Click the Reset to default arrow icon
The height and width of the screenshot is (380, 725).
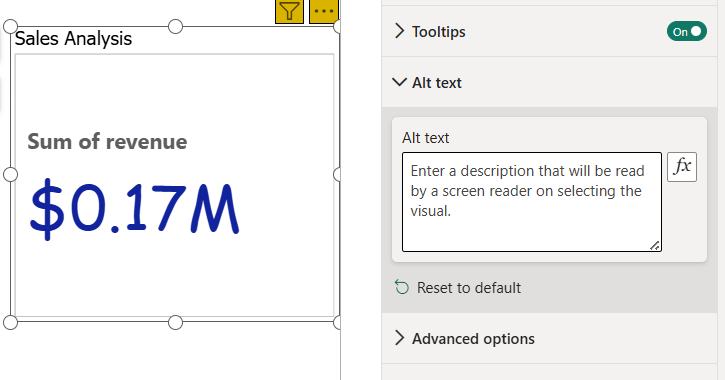402,287
